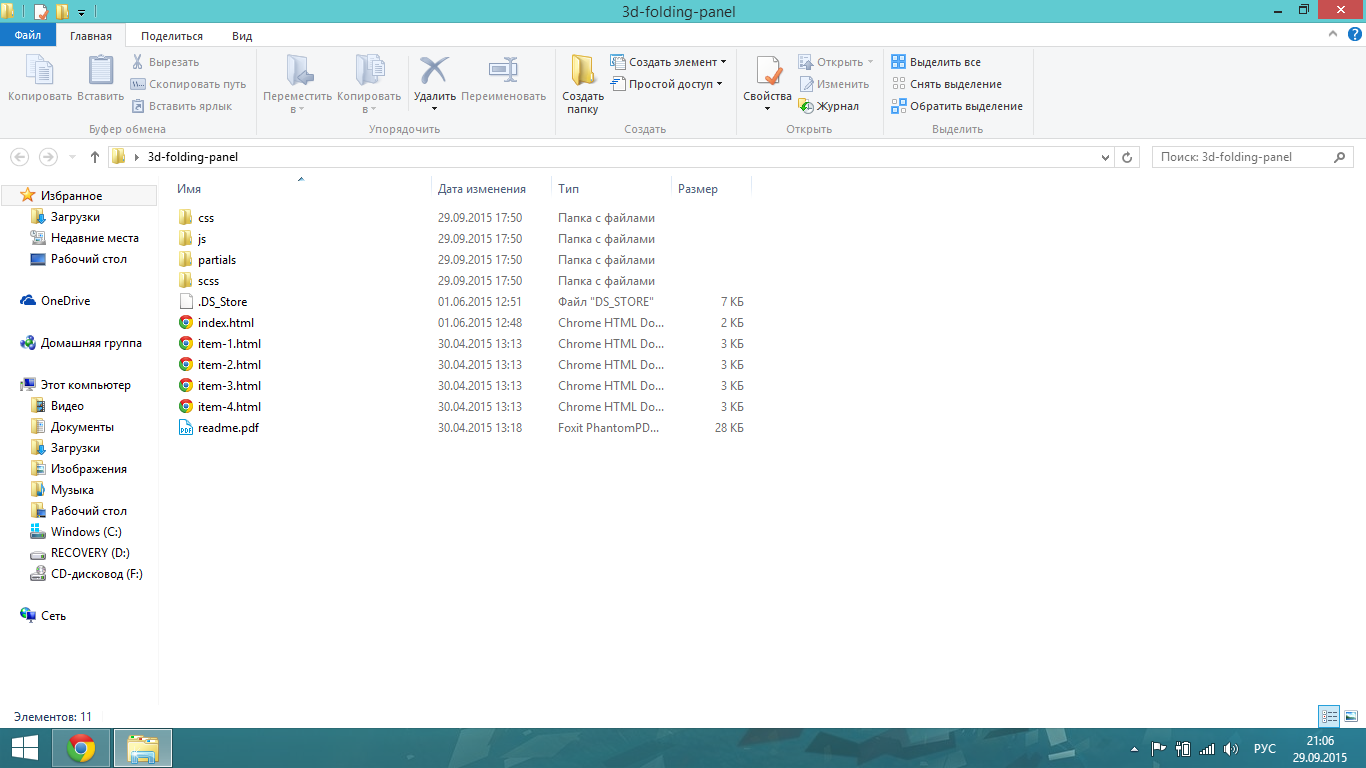Open Network (Сеть) in the sidebar
This screenshot has width=1366, height=768.
coord(53,616)
